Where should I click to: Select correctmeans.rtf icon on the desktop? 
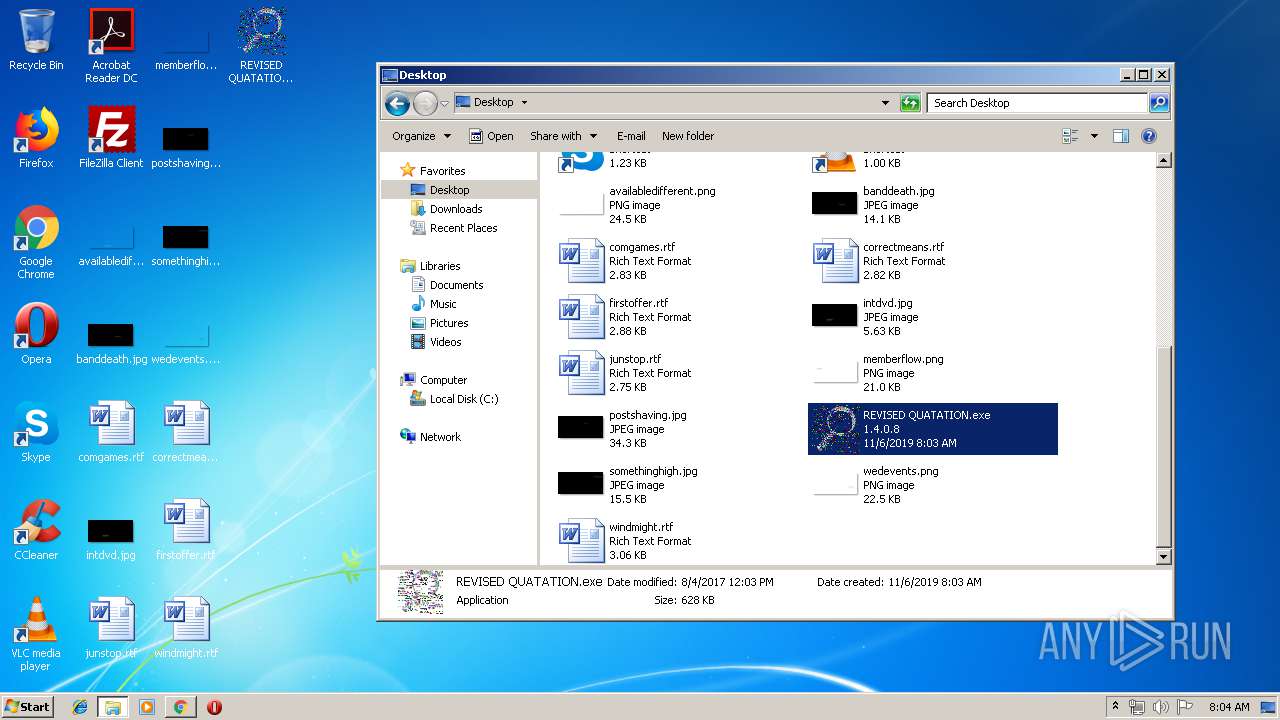[186, 432]
